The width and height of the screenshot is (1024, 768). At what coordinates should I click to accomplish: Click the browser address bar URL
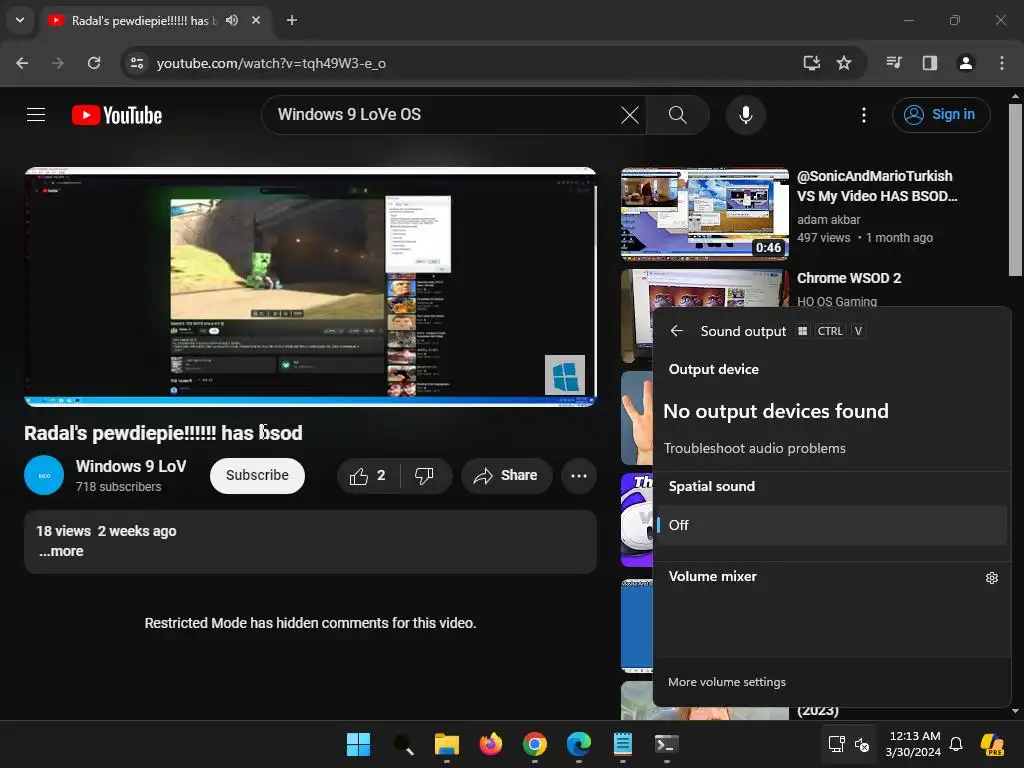coord(271,63)
